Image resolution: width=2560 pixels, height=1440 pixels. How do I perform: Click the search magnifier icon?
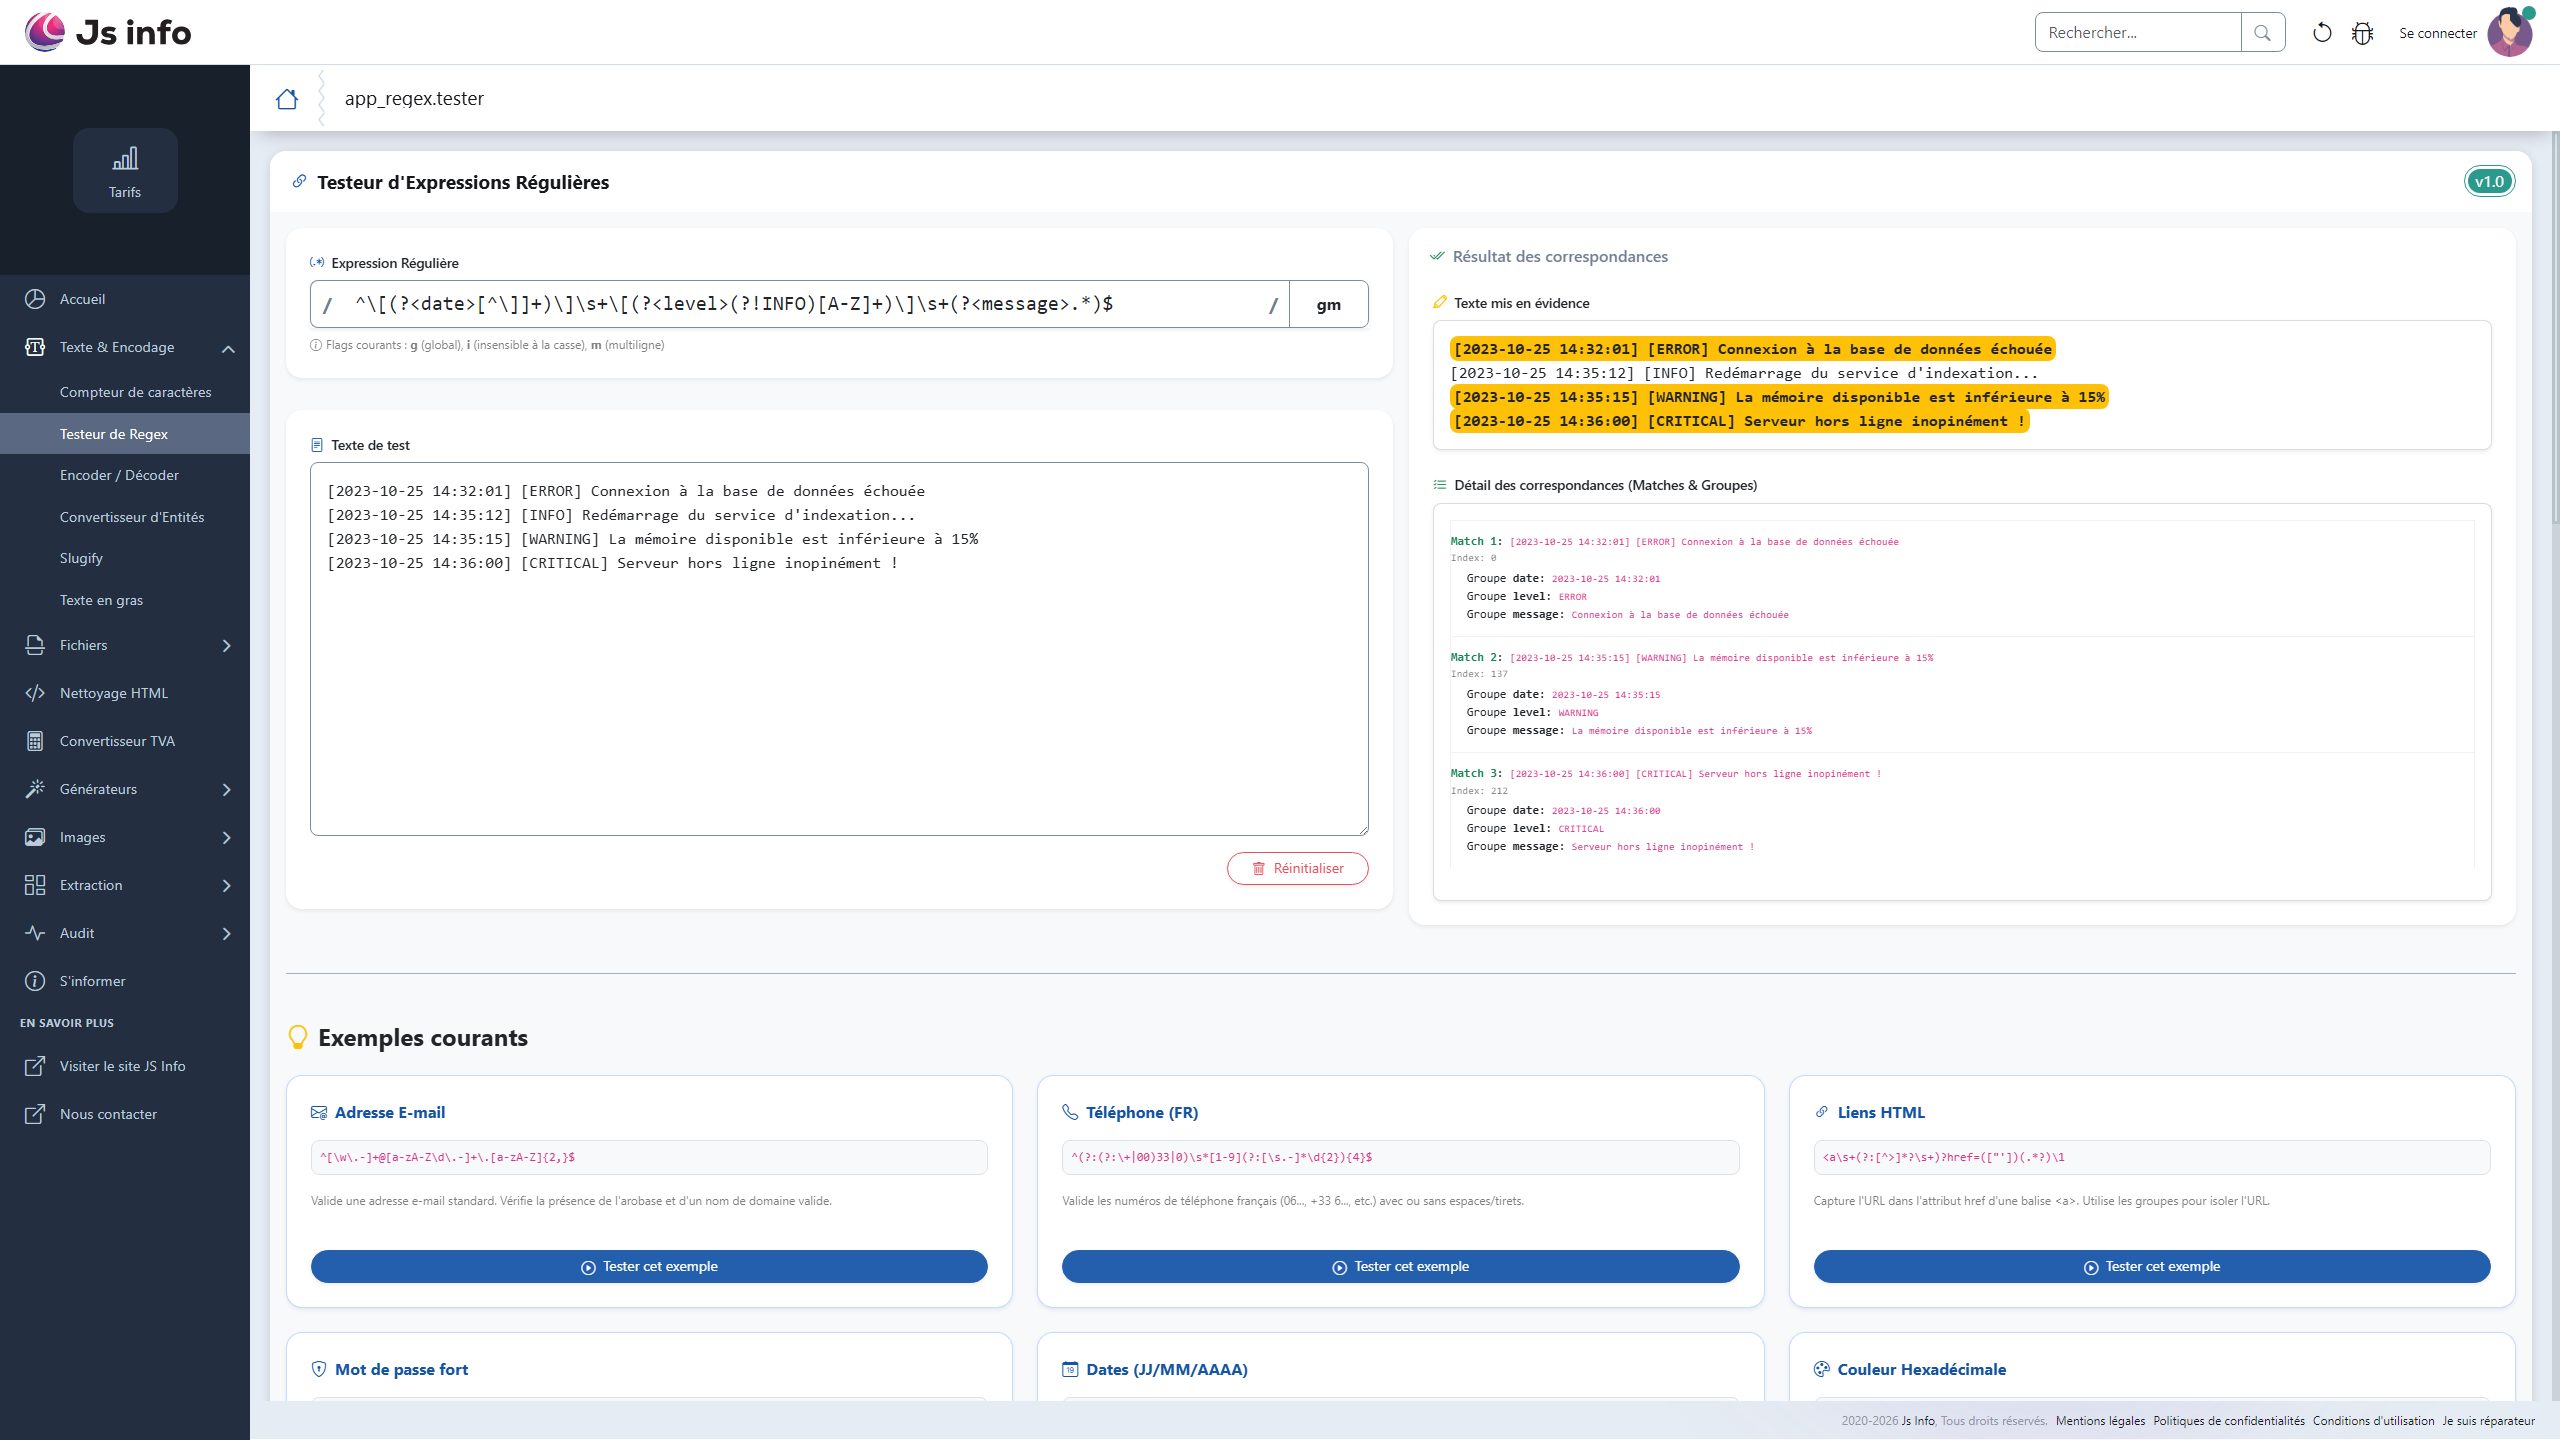tap(2262, 32)
